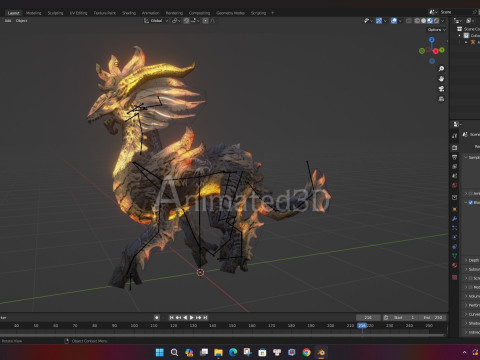480x360 pixels.
Task: Switch to the Modeling workspace tab
Action: (33, 13)
